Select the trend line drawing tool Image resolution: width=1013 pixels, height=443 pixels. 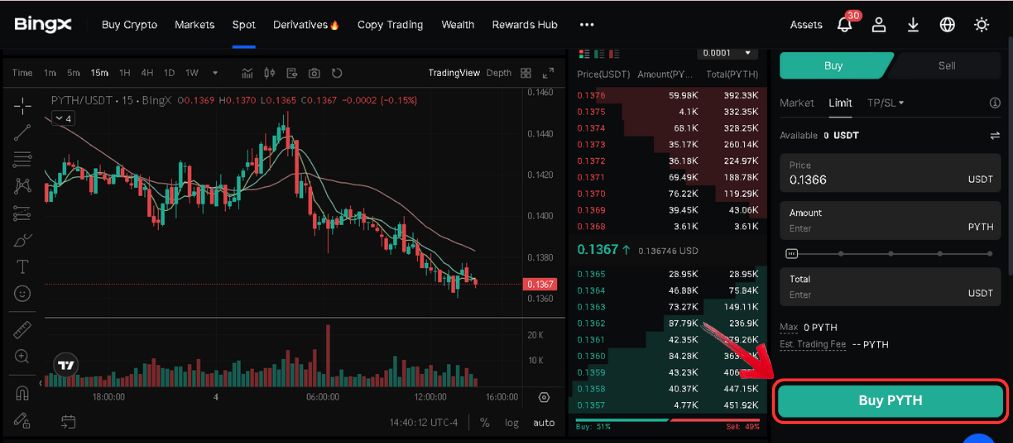(x=23, y=132)
